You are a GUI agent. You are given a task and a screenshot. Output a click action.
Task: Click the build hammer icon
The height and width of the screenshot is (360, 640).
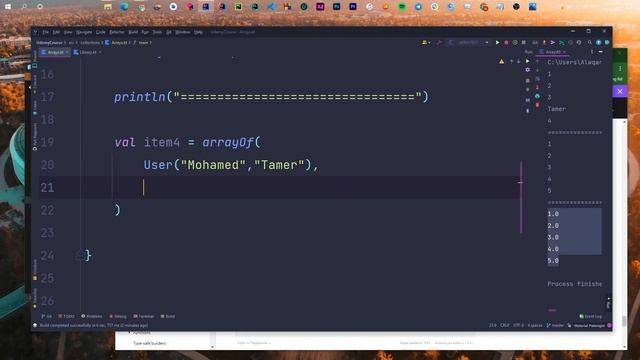[x=439, y=42]
